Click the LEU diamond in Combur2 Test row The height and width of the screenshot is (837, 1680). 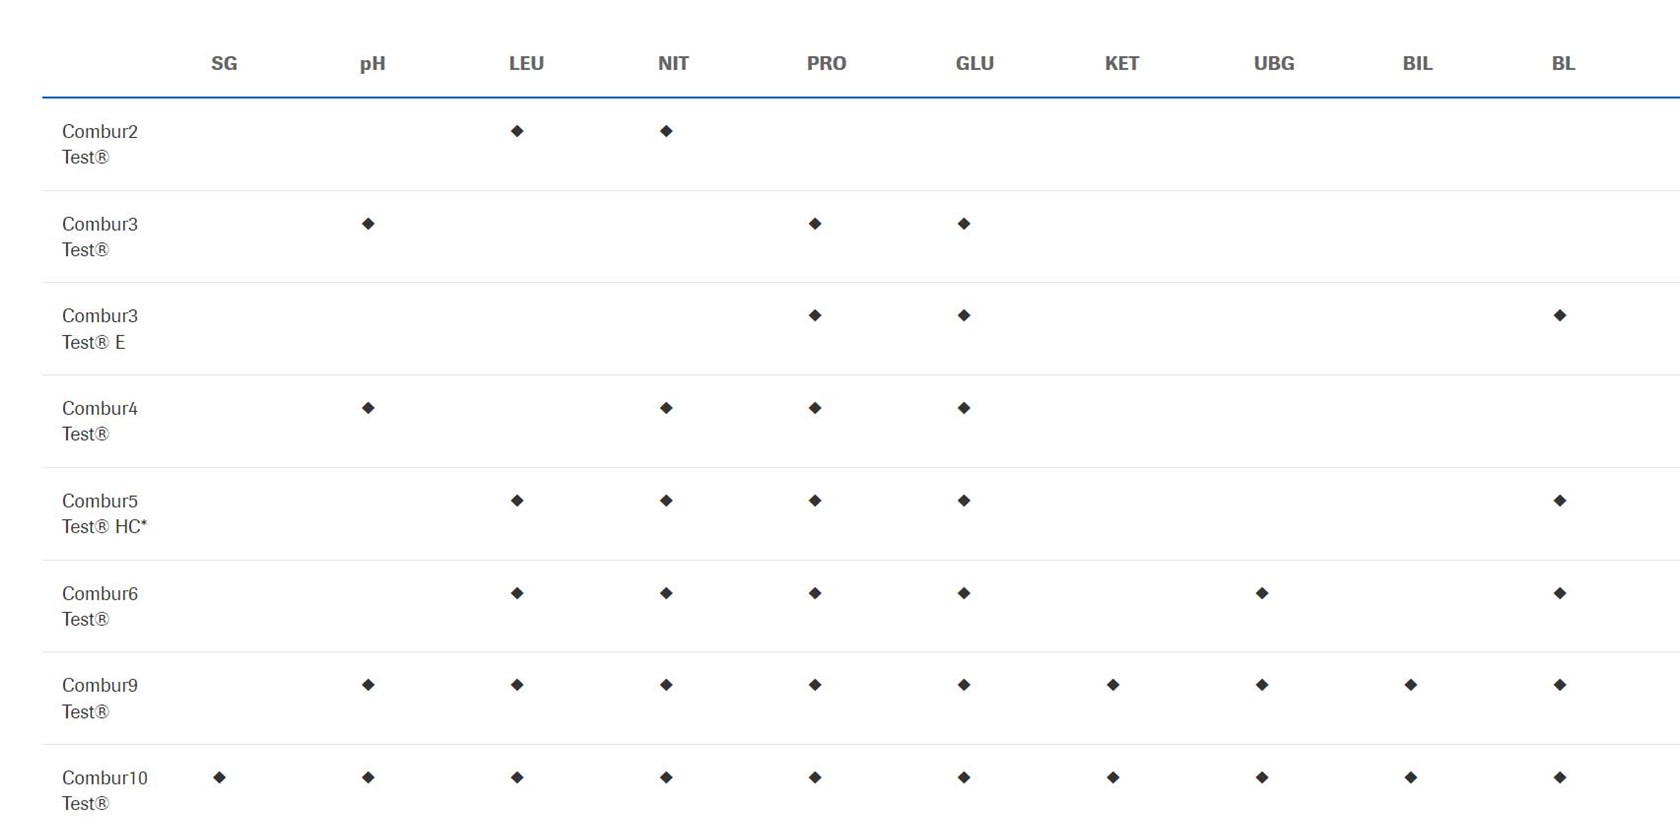[517, 131]
